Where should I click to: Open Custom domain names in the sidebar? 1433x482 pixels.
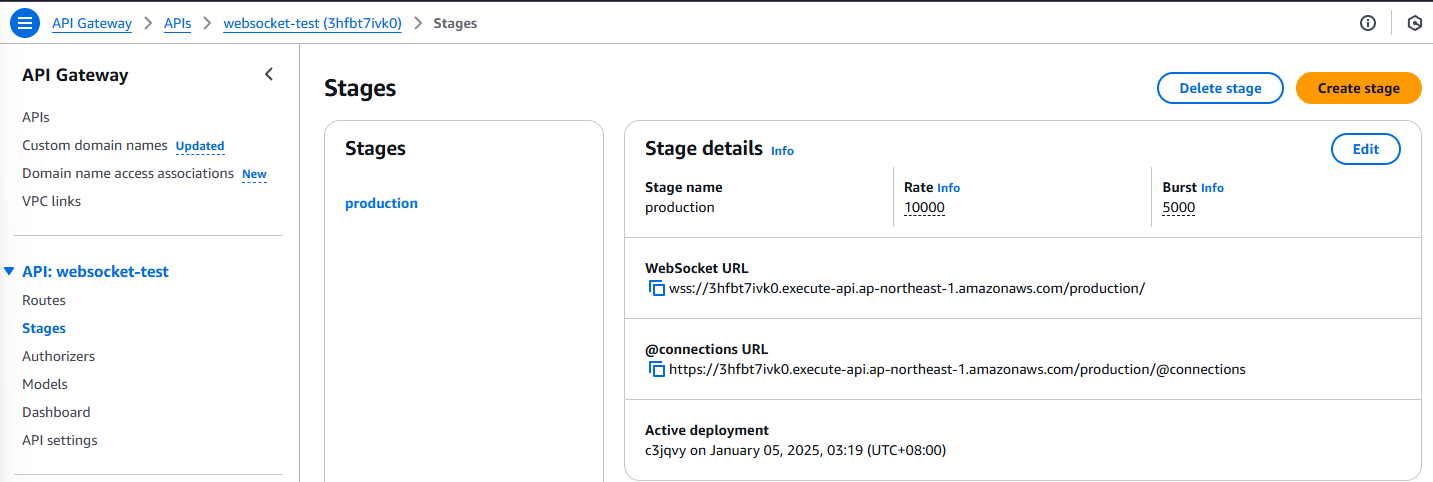pos(95,145)
